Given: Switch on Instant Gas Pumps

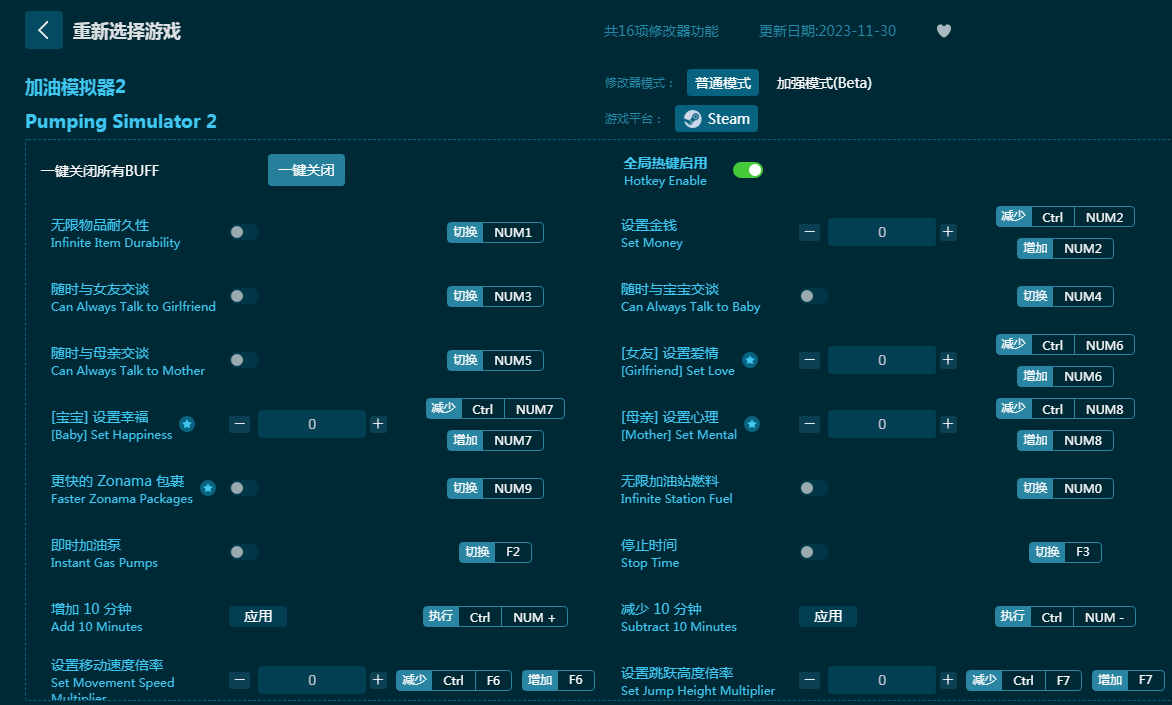Looking at the screenshot, I should [x=244, y=552].
